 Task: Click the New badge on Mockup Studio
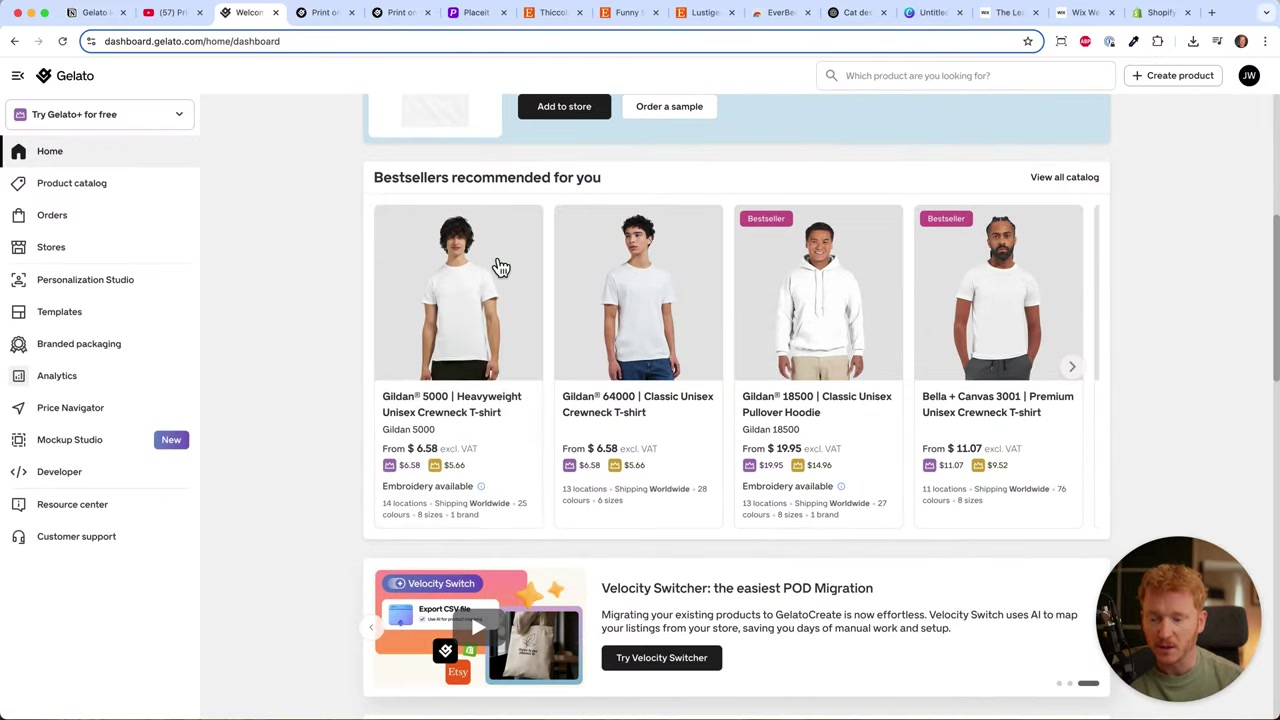[x=171, y=440]
